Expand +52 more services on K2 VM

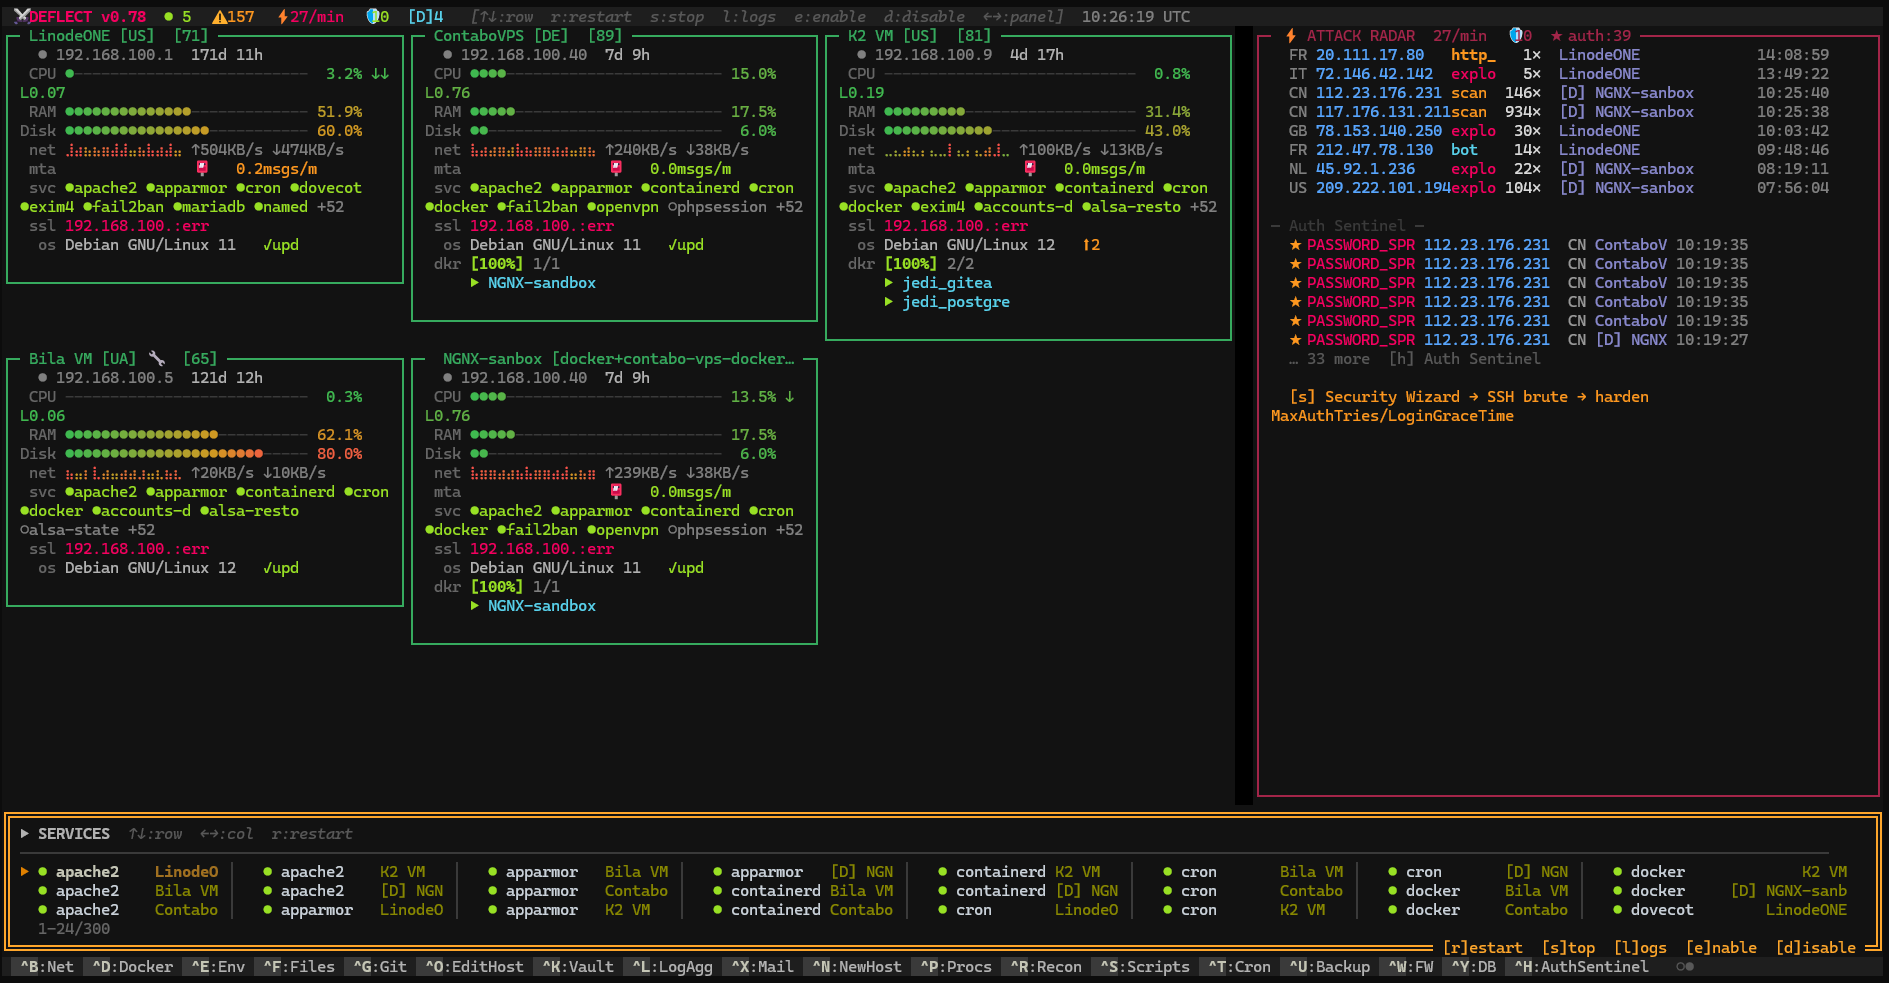(x=1203, y=207)
